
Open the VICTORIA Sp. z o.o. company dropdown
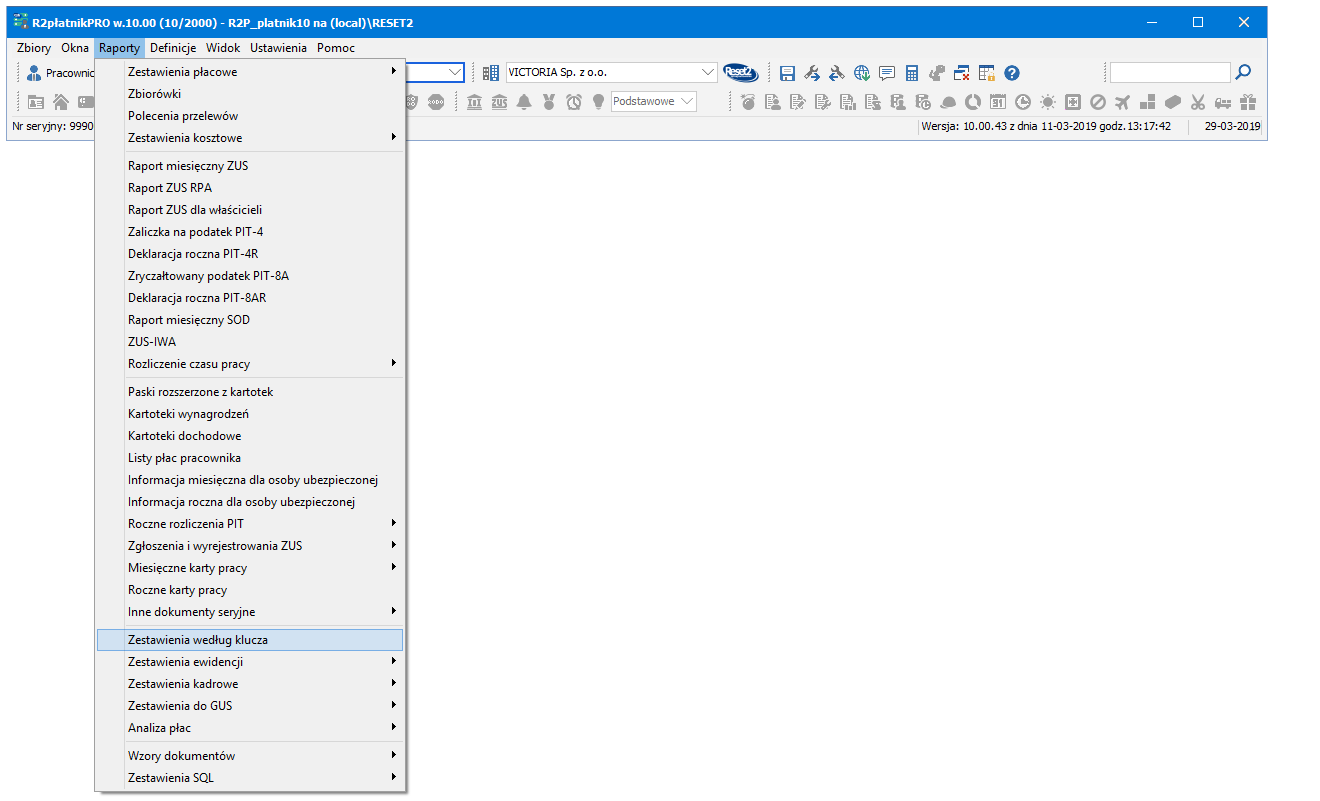click(708, 72)
